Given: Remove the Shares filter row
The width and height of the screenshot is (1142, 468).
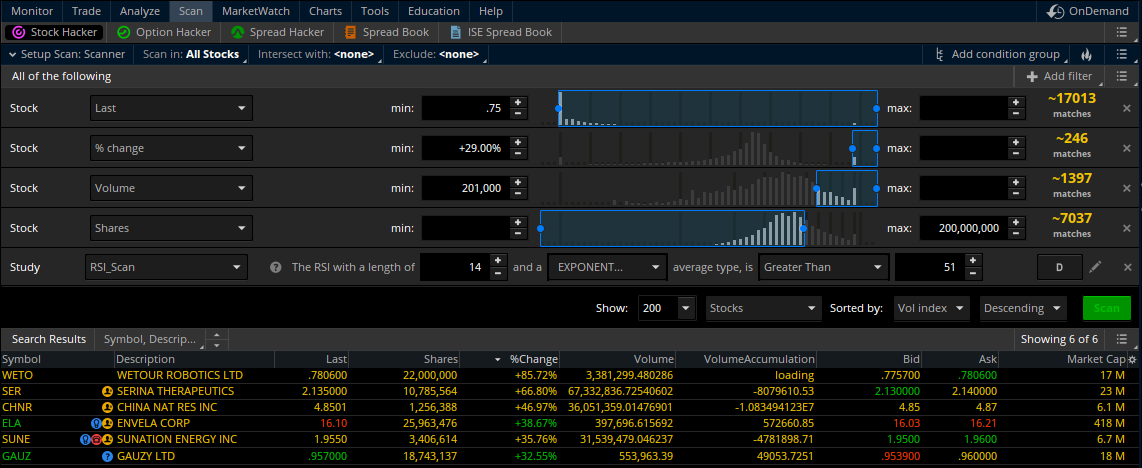Looking at the screenshot, I should click(1127, 229).
